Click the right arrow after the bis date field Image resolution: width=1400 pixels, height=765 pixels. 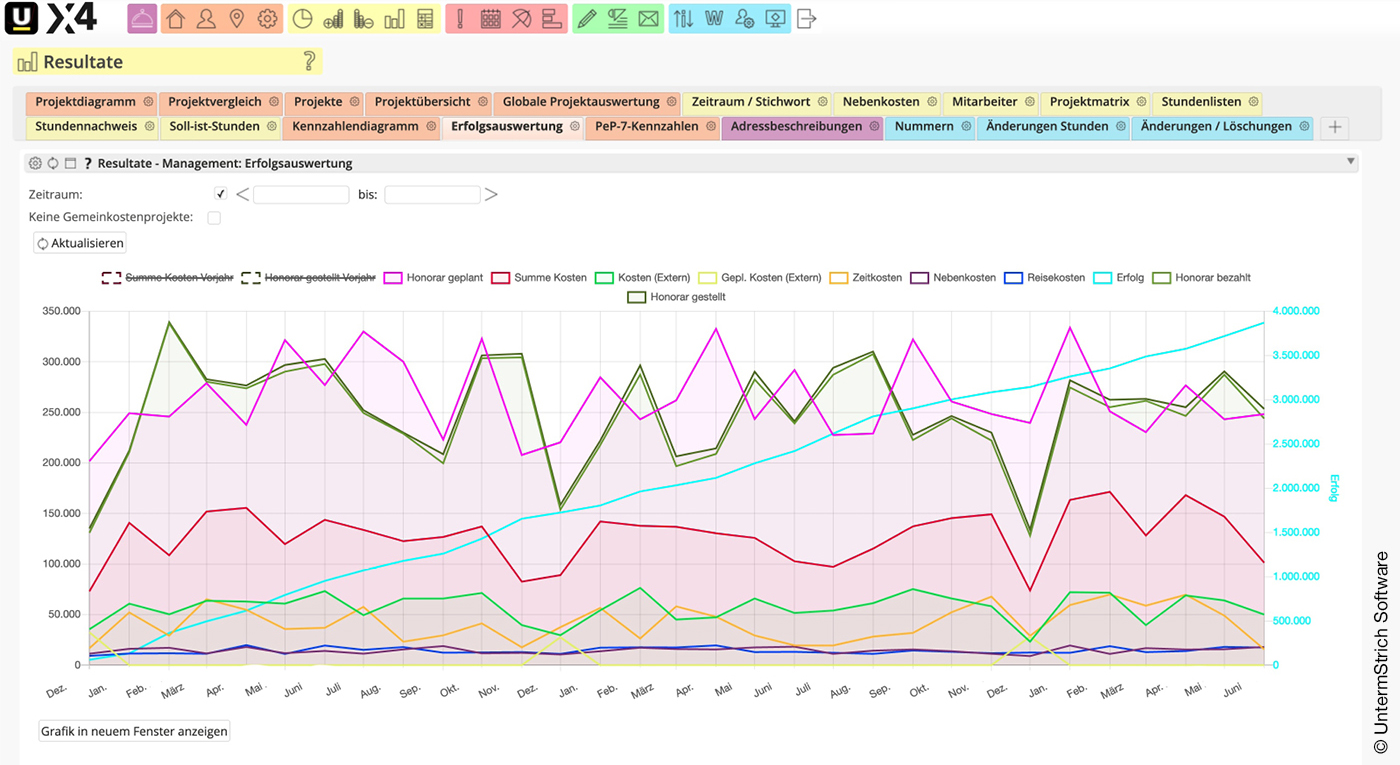[x=491, y=194]
